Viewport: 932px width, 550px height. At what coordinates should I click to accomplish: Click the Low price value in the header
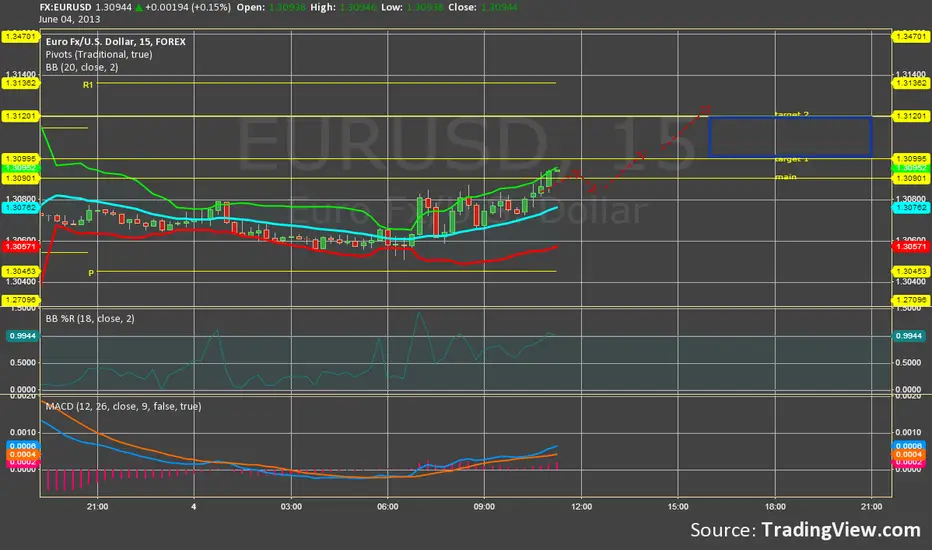coord(425,7)
